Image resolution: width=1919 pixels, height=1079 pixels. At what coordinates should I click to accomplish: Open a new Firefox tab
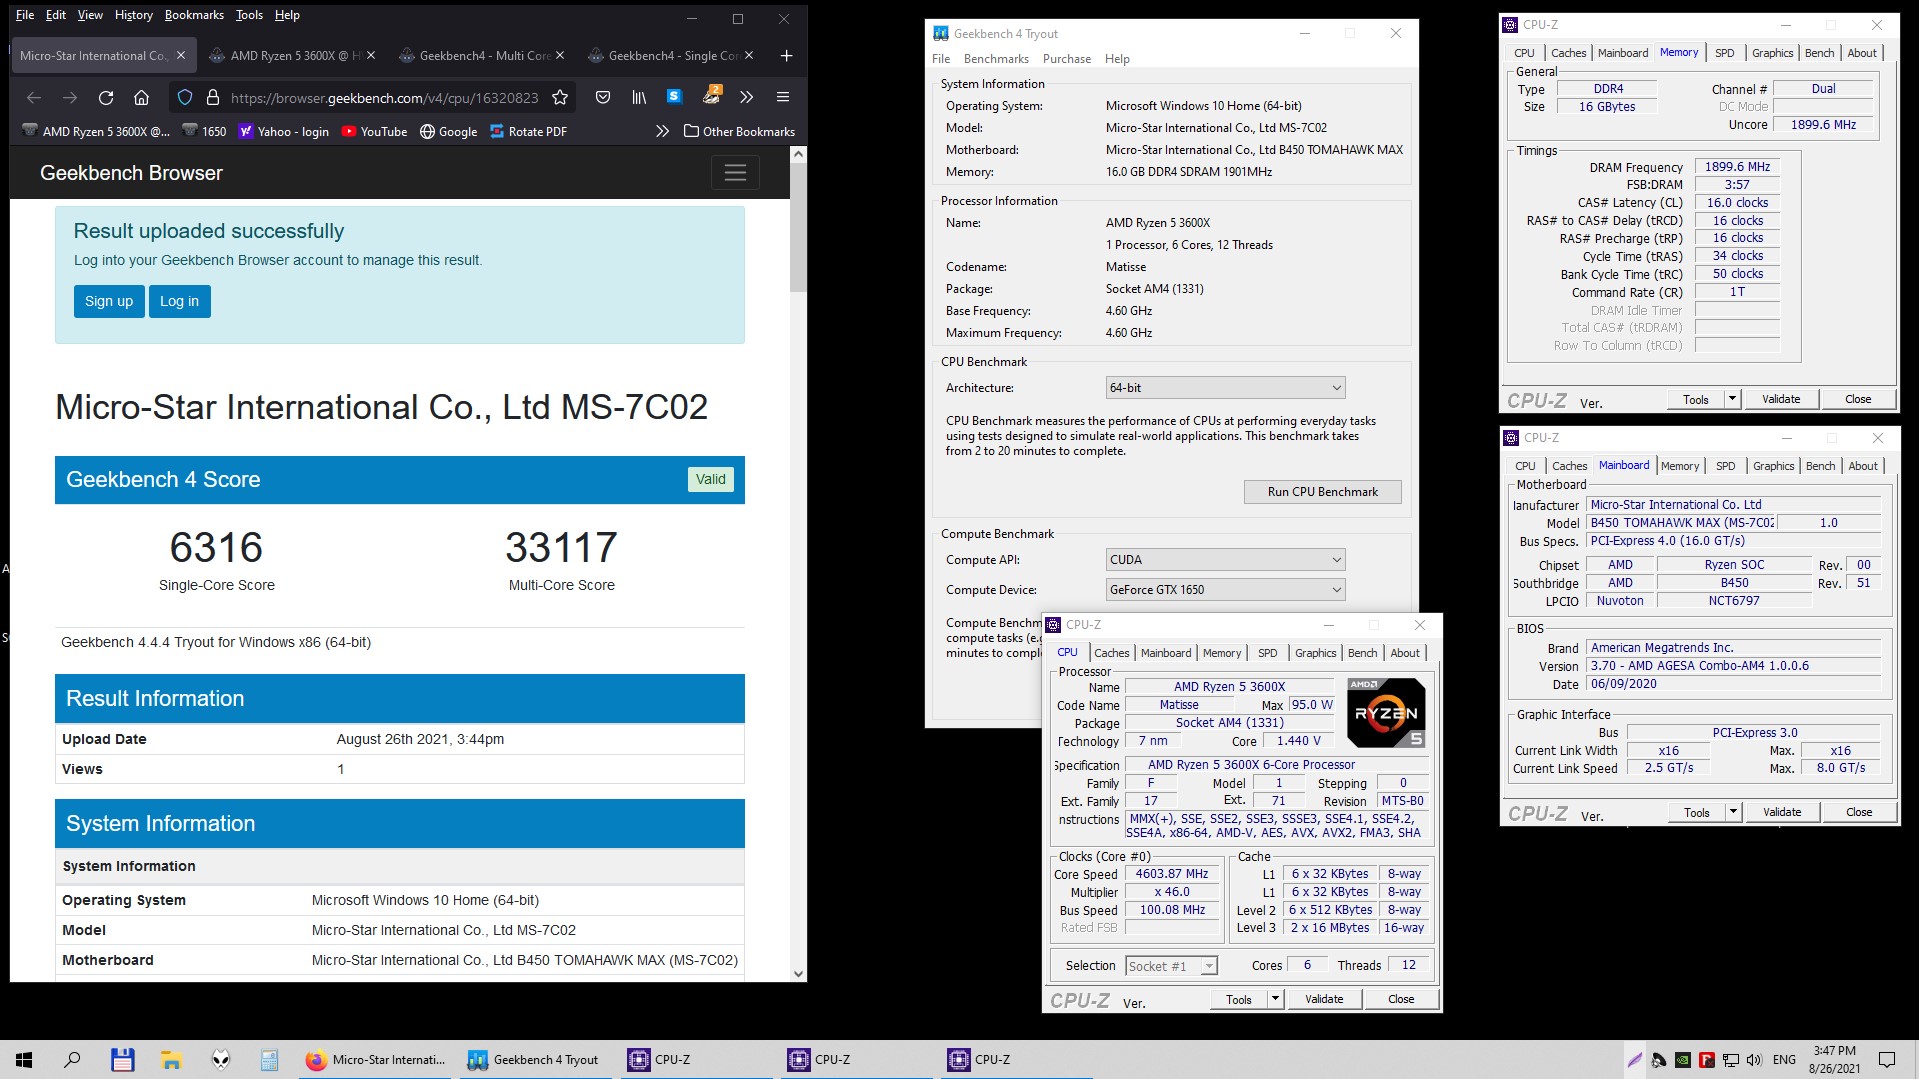click(786, 55)
